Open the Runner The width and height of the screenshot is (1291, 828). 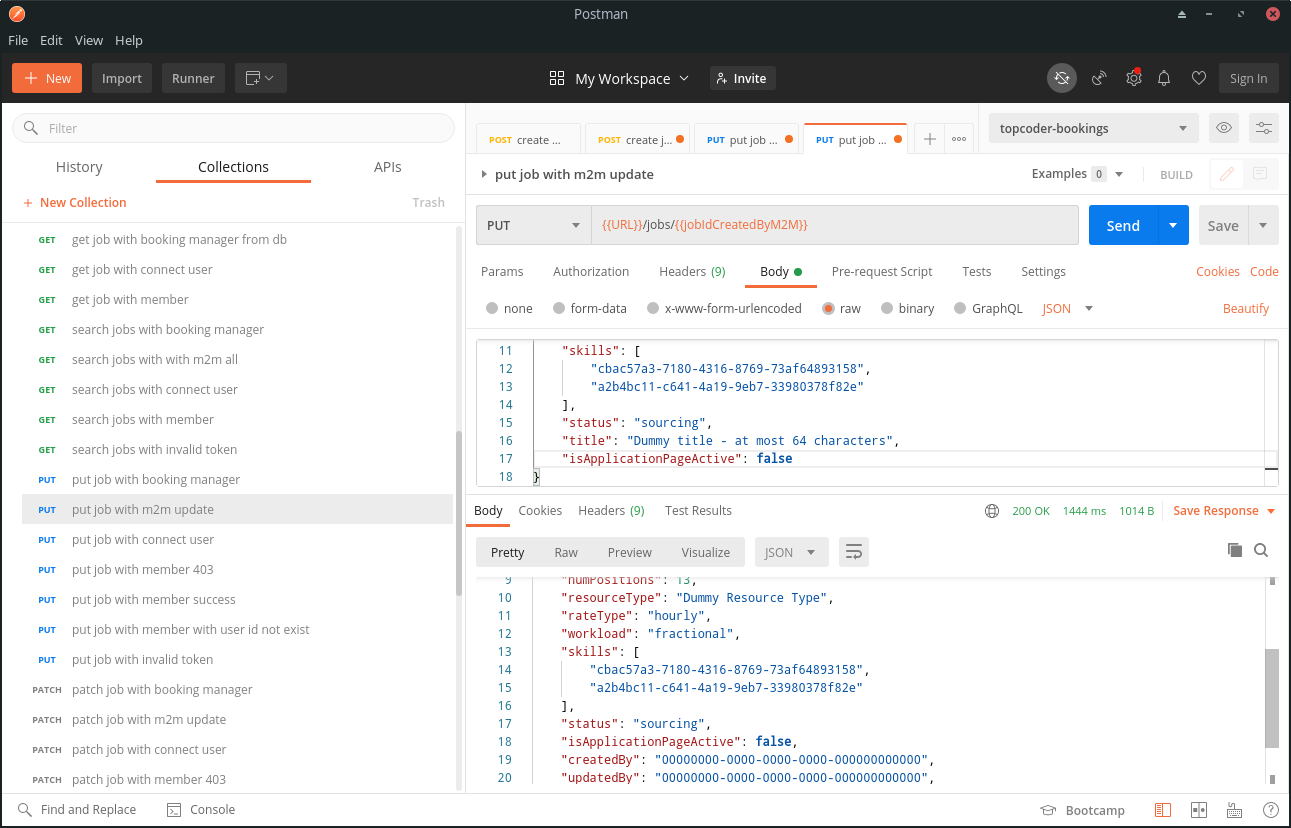[x=193, y=78]
